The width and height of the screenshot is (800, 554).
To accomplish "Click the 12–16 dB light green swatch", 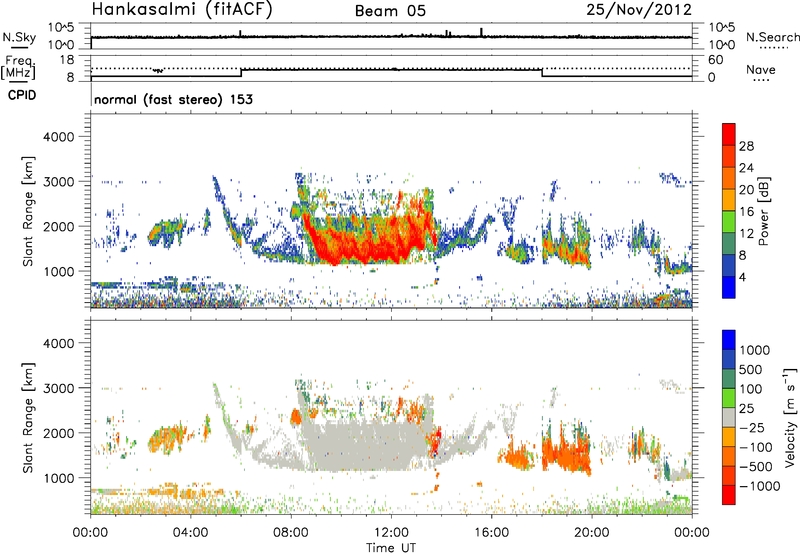I will [729, 222].
